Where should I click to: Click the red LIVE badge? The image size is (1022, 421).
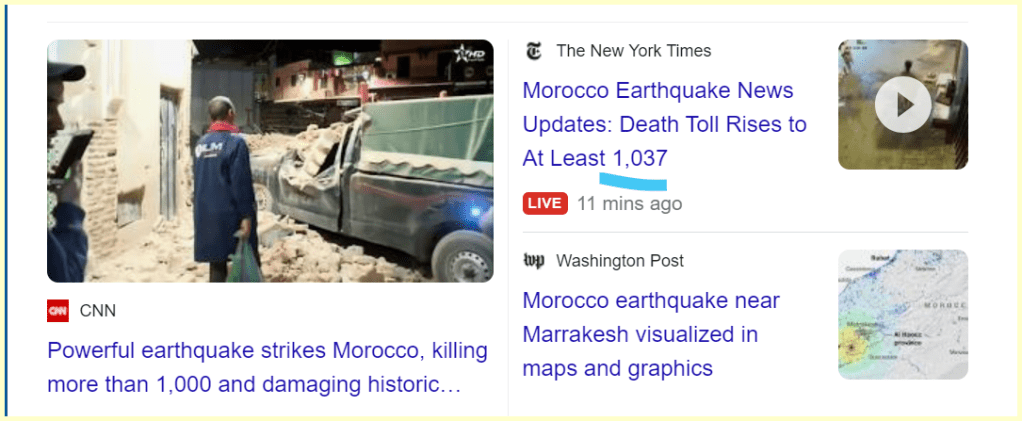tap(545, 204)
